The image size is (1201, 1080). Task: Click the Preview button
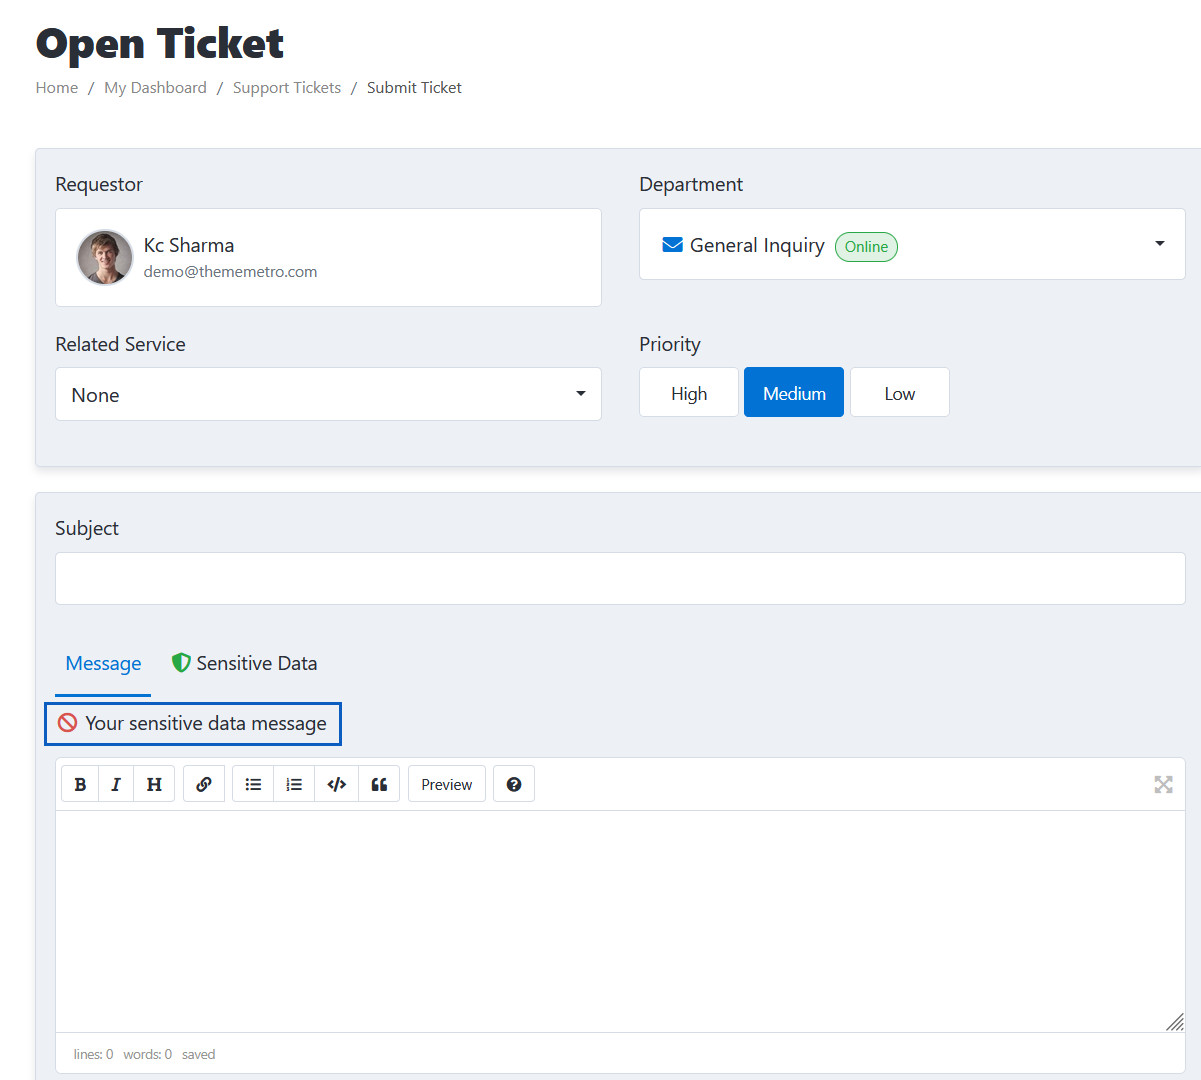click(446, 785)
